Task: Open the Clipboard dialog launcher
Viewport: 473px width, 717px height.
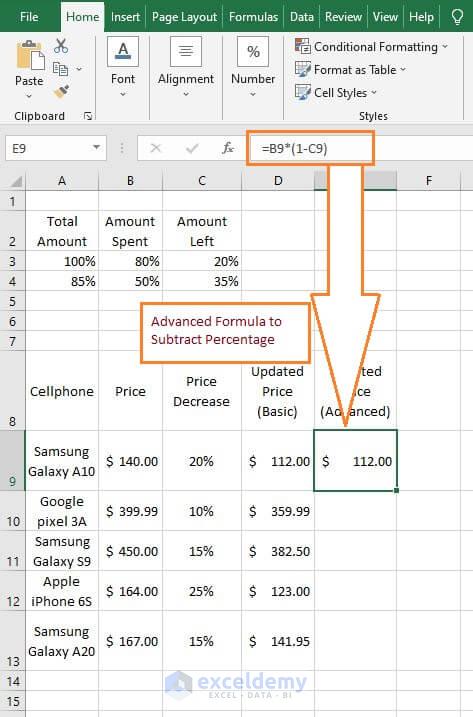Action: (x=88, y=116)
